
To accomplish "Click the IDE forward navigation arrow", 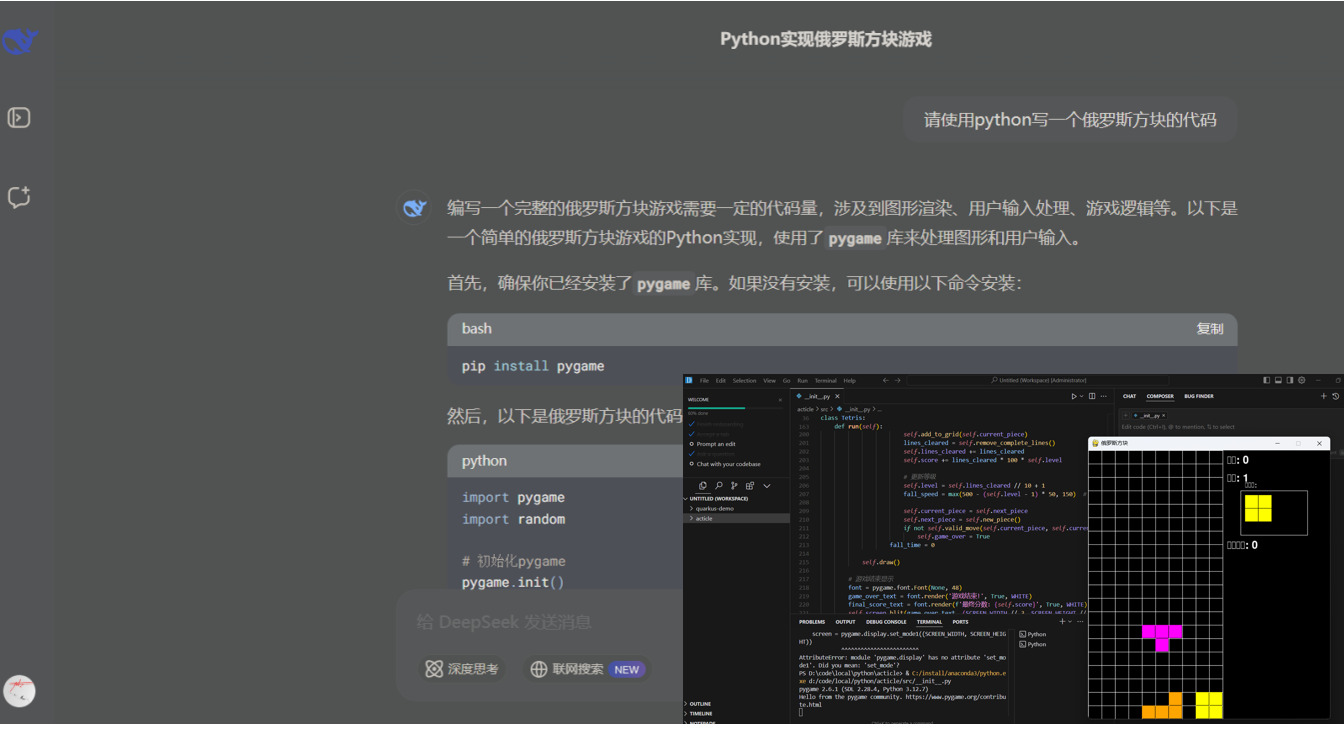I will pos(897,380).
